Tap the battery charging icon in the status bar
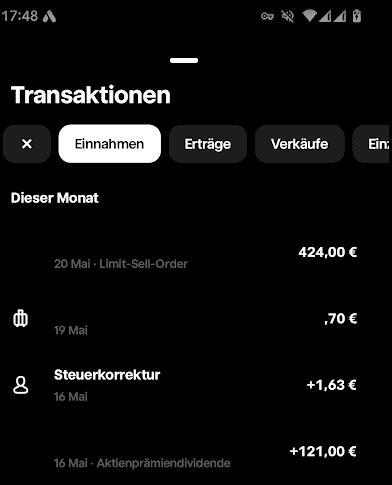Viewport: 392px width, 485px height. tap(357, 16)
